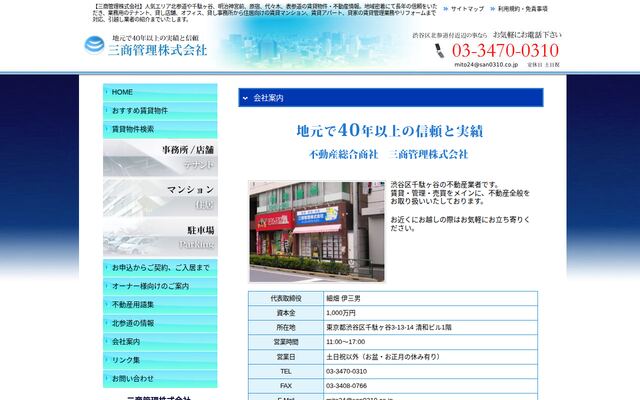This screenshot has height=400, width=640.
Task: Click the 資本金 table label
Action: pos(286,313)
